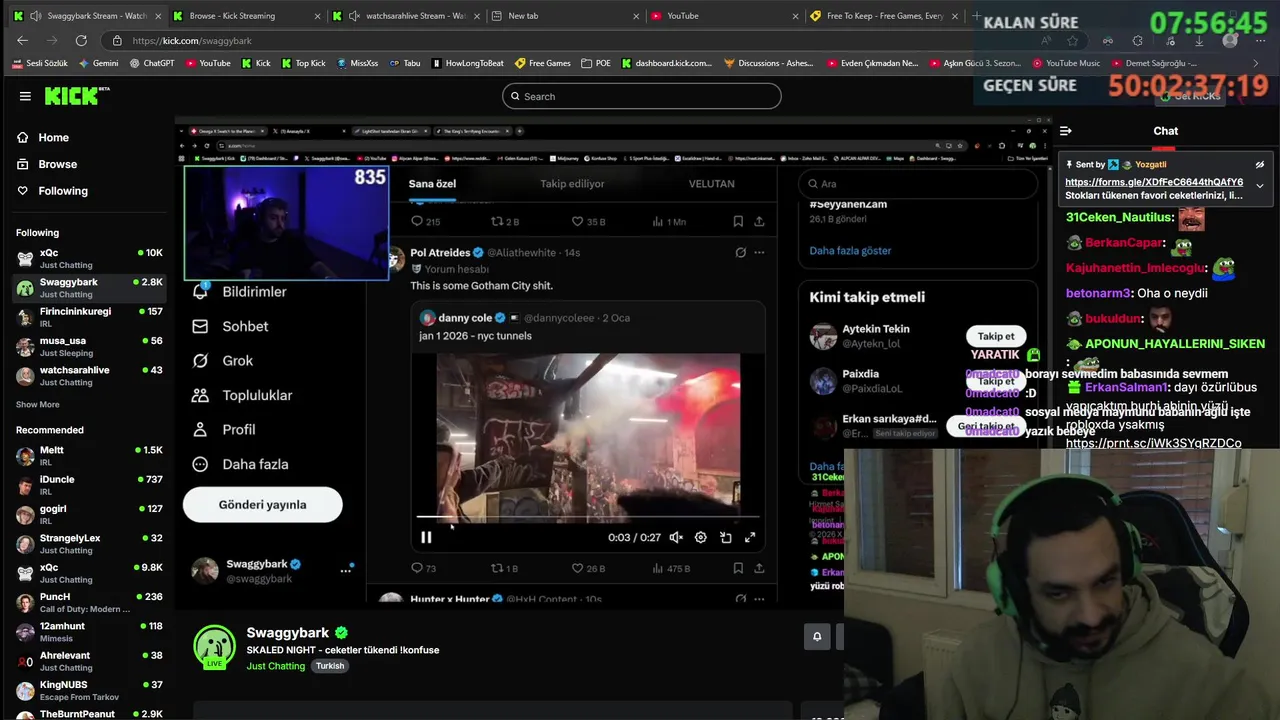This screenshot has height=720, width=1280.
Task: Open recommended channel StrangelyLex
Action: coord(89,543)
